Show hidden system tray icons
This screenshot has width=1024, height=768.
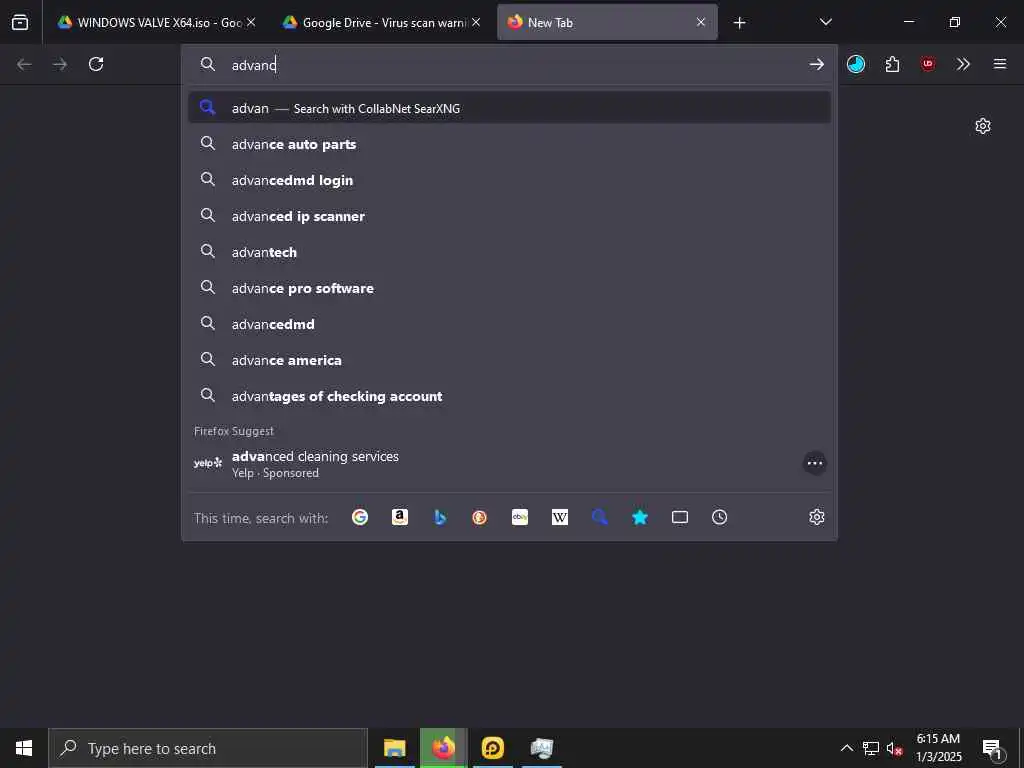[846, 748]
